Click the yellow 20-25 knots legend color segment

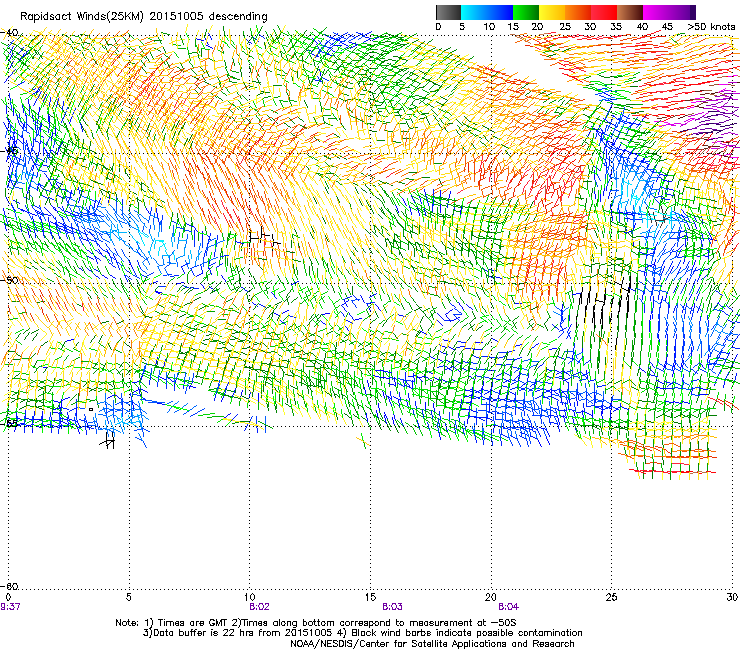(x=552, y=12)
